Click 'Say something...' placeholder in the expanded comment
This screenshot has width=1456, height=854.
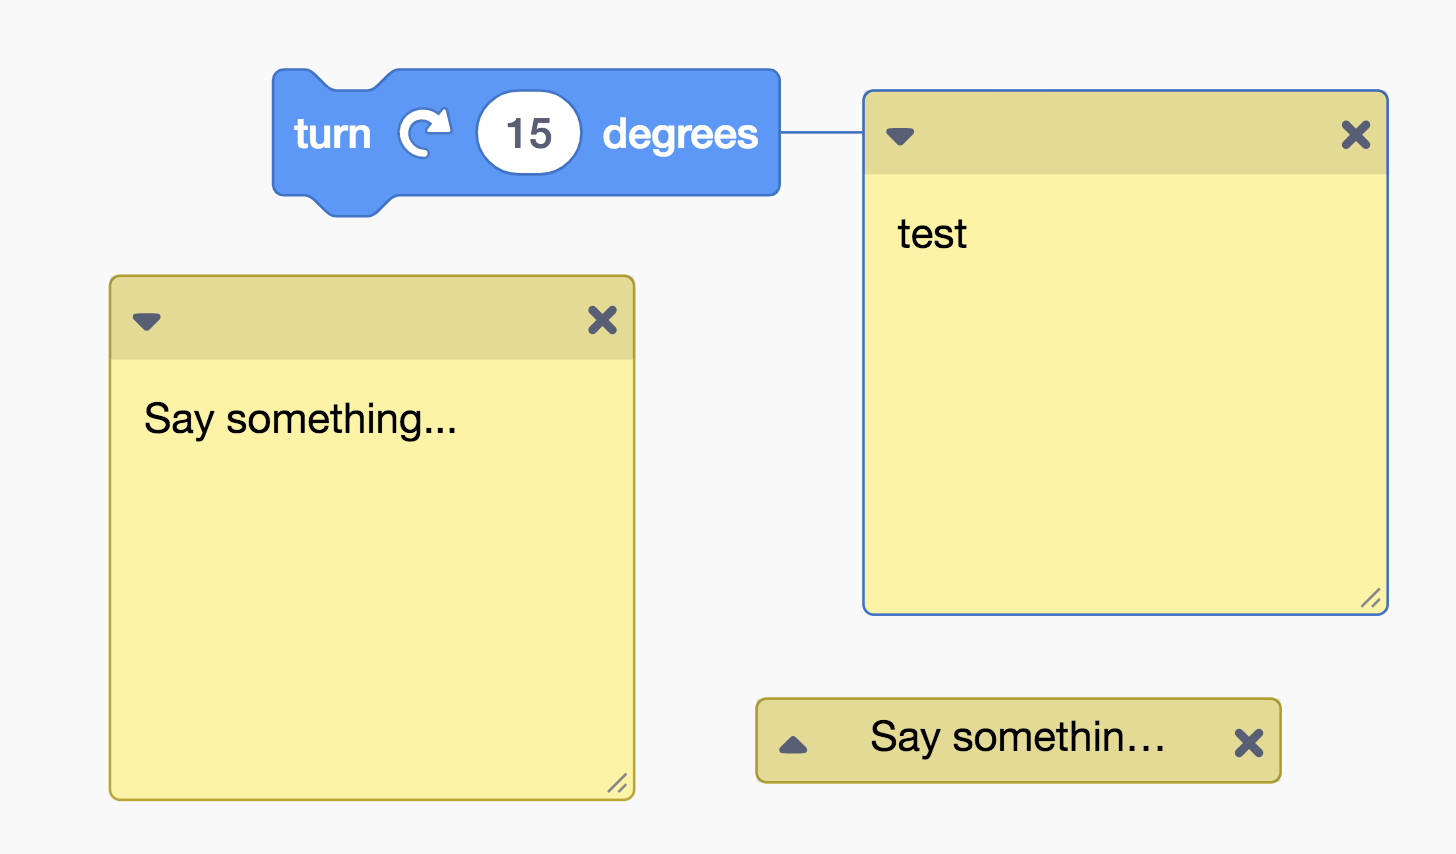click(300, 419)
